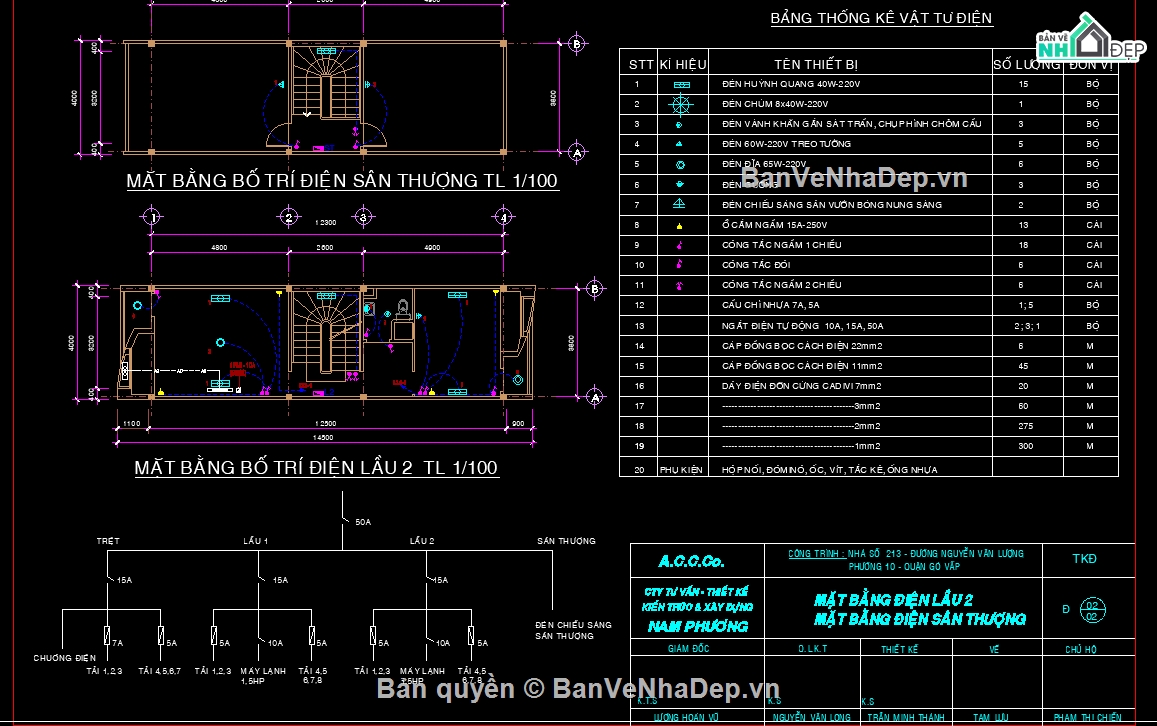Click the name PHẠM THỊ CHIẾN

point(1087,717)
